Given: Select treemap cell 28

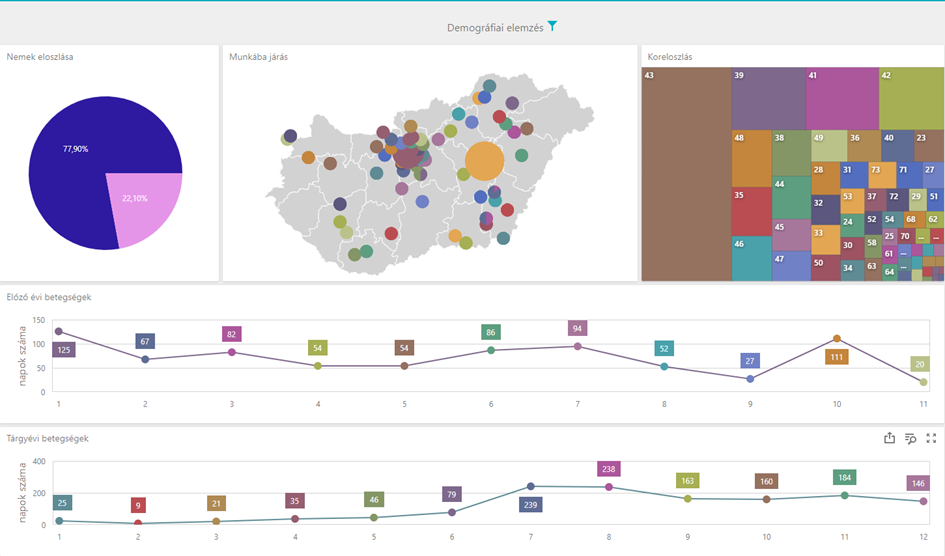Looking at the screenshot, I should pos(826,178).
